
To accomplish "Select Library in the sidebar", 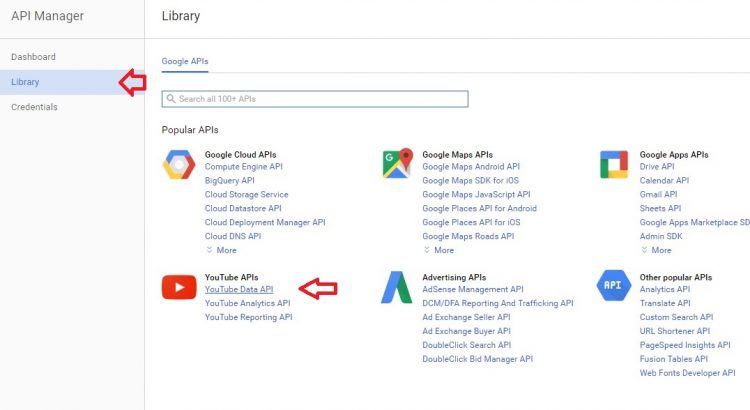I will 25,82.
